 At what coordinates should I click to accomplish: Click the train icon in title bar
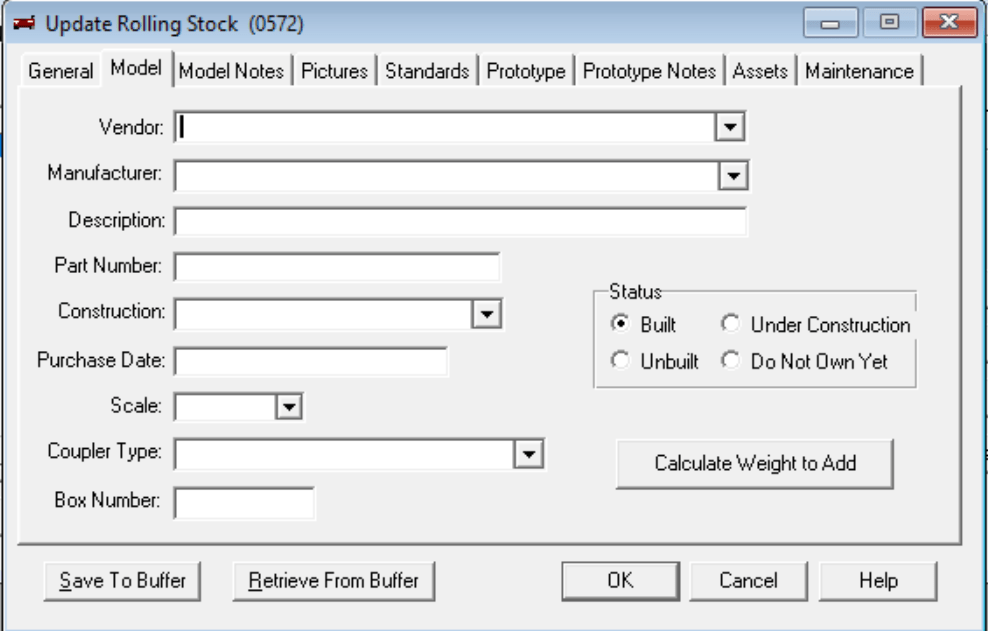point(25,23)
